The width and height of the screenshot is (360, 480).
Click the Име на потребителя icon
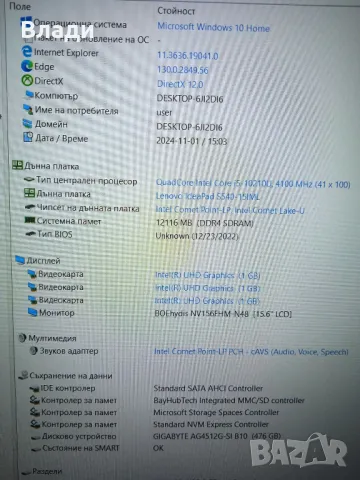[x=28, y=109]
